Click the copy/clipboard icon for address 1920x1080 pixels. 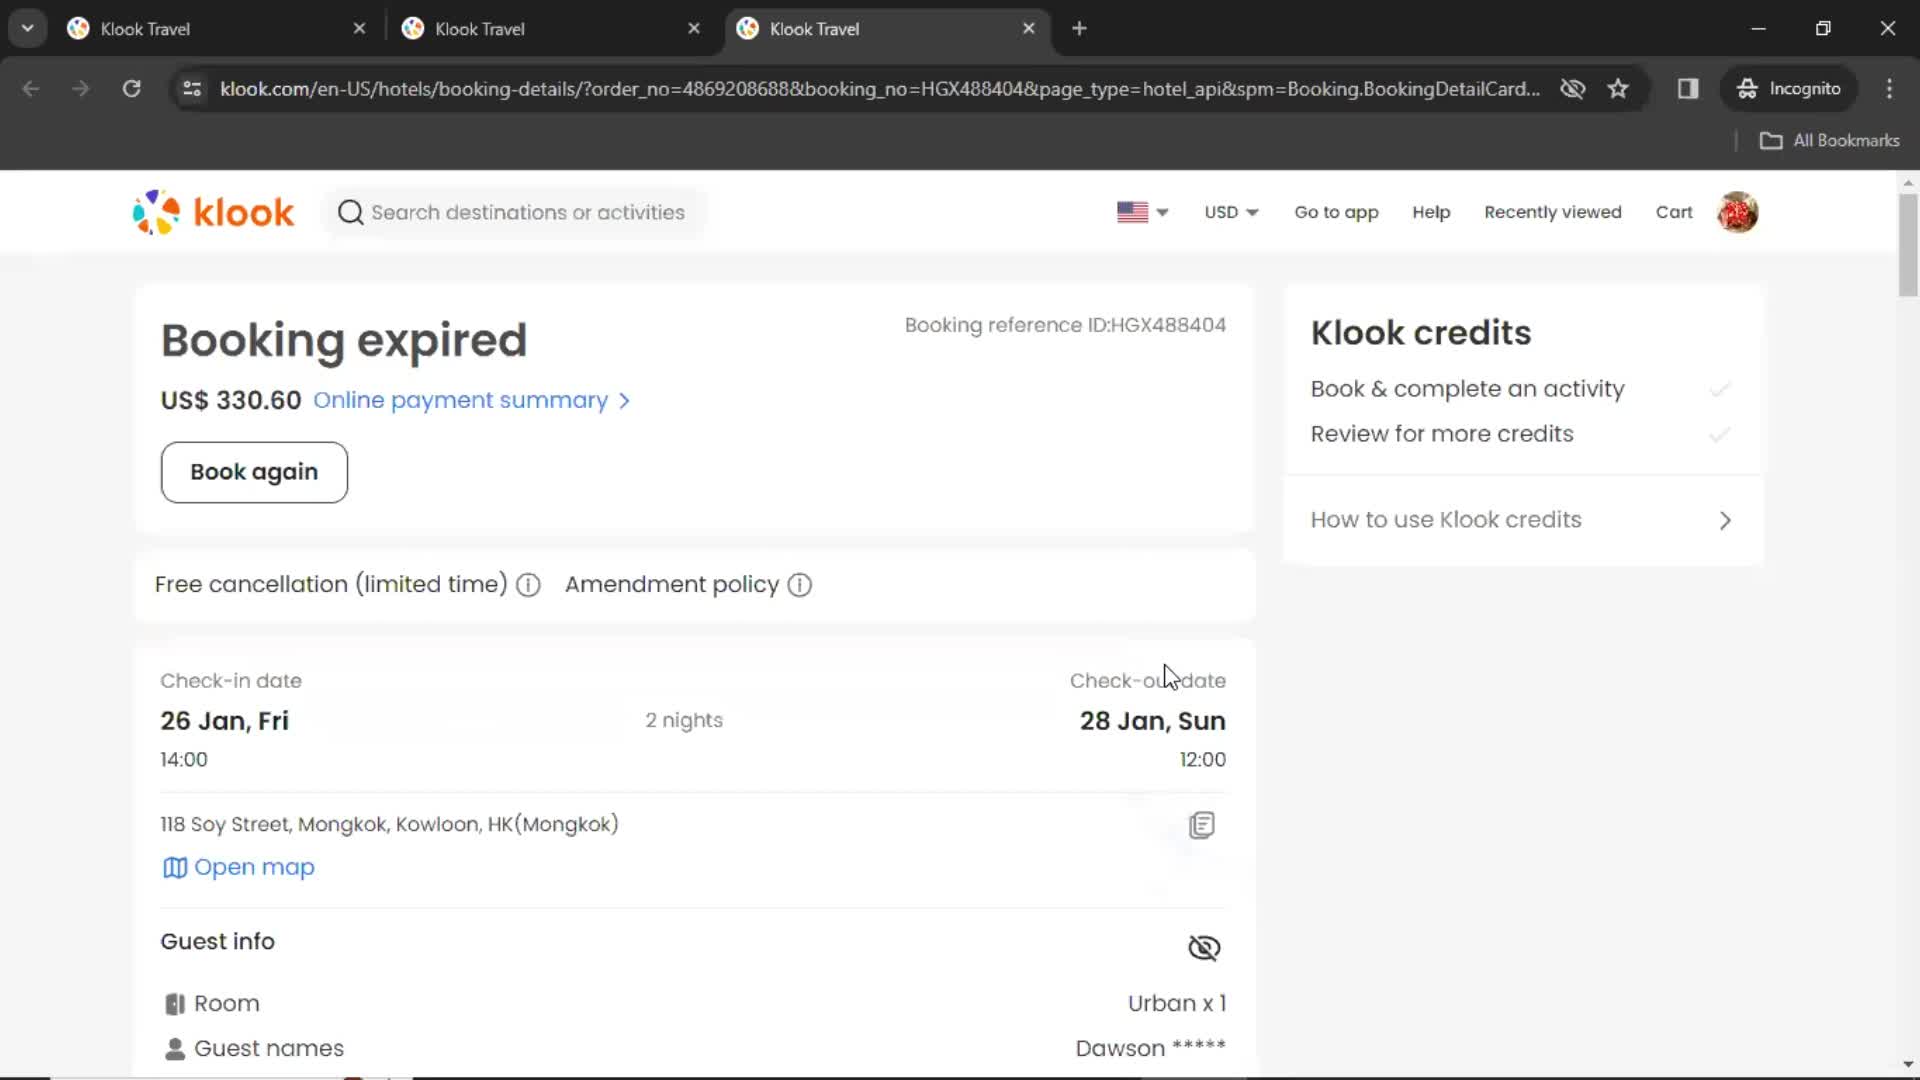pyautogui.click(x=1200, y=824)
